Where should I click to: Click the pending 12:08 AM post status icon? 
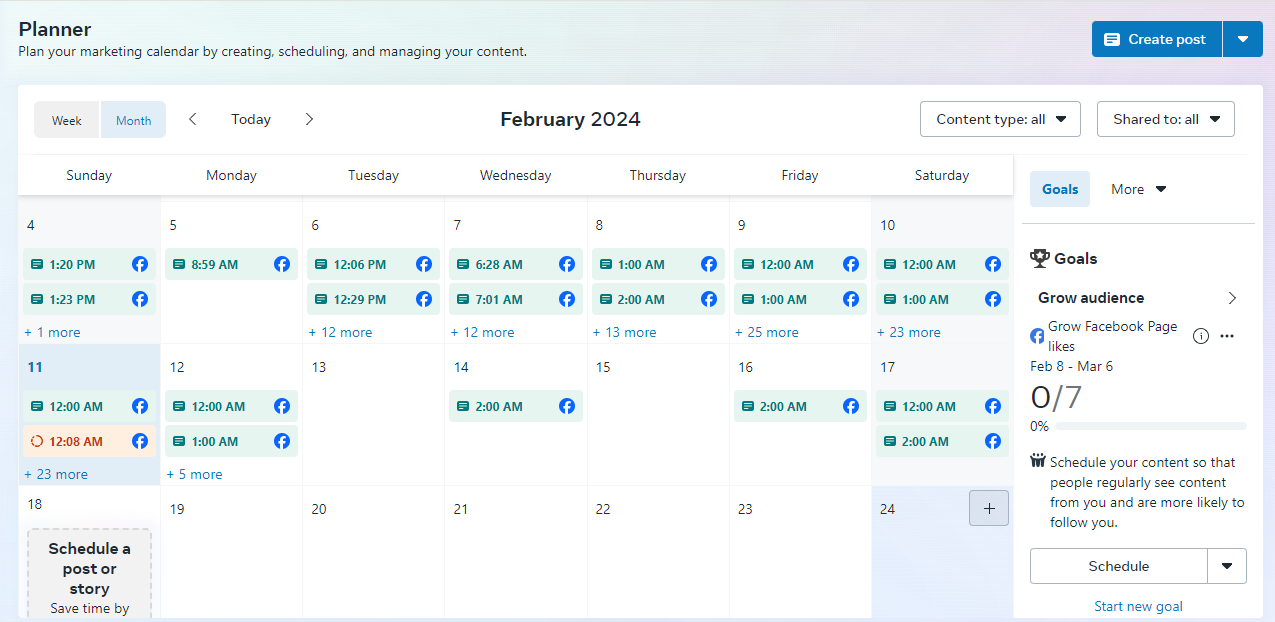pyautogui.click(x=37, y=441)
